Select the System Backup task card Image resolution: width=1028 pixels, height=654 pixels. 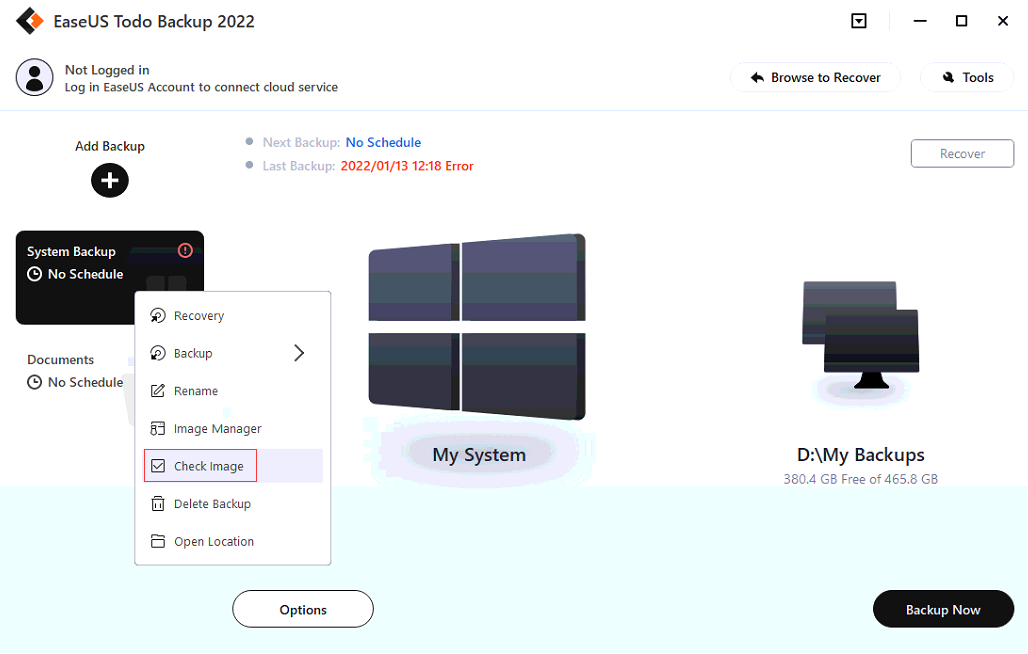109,277
